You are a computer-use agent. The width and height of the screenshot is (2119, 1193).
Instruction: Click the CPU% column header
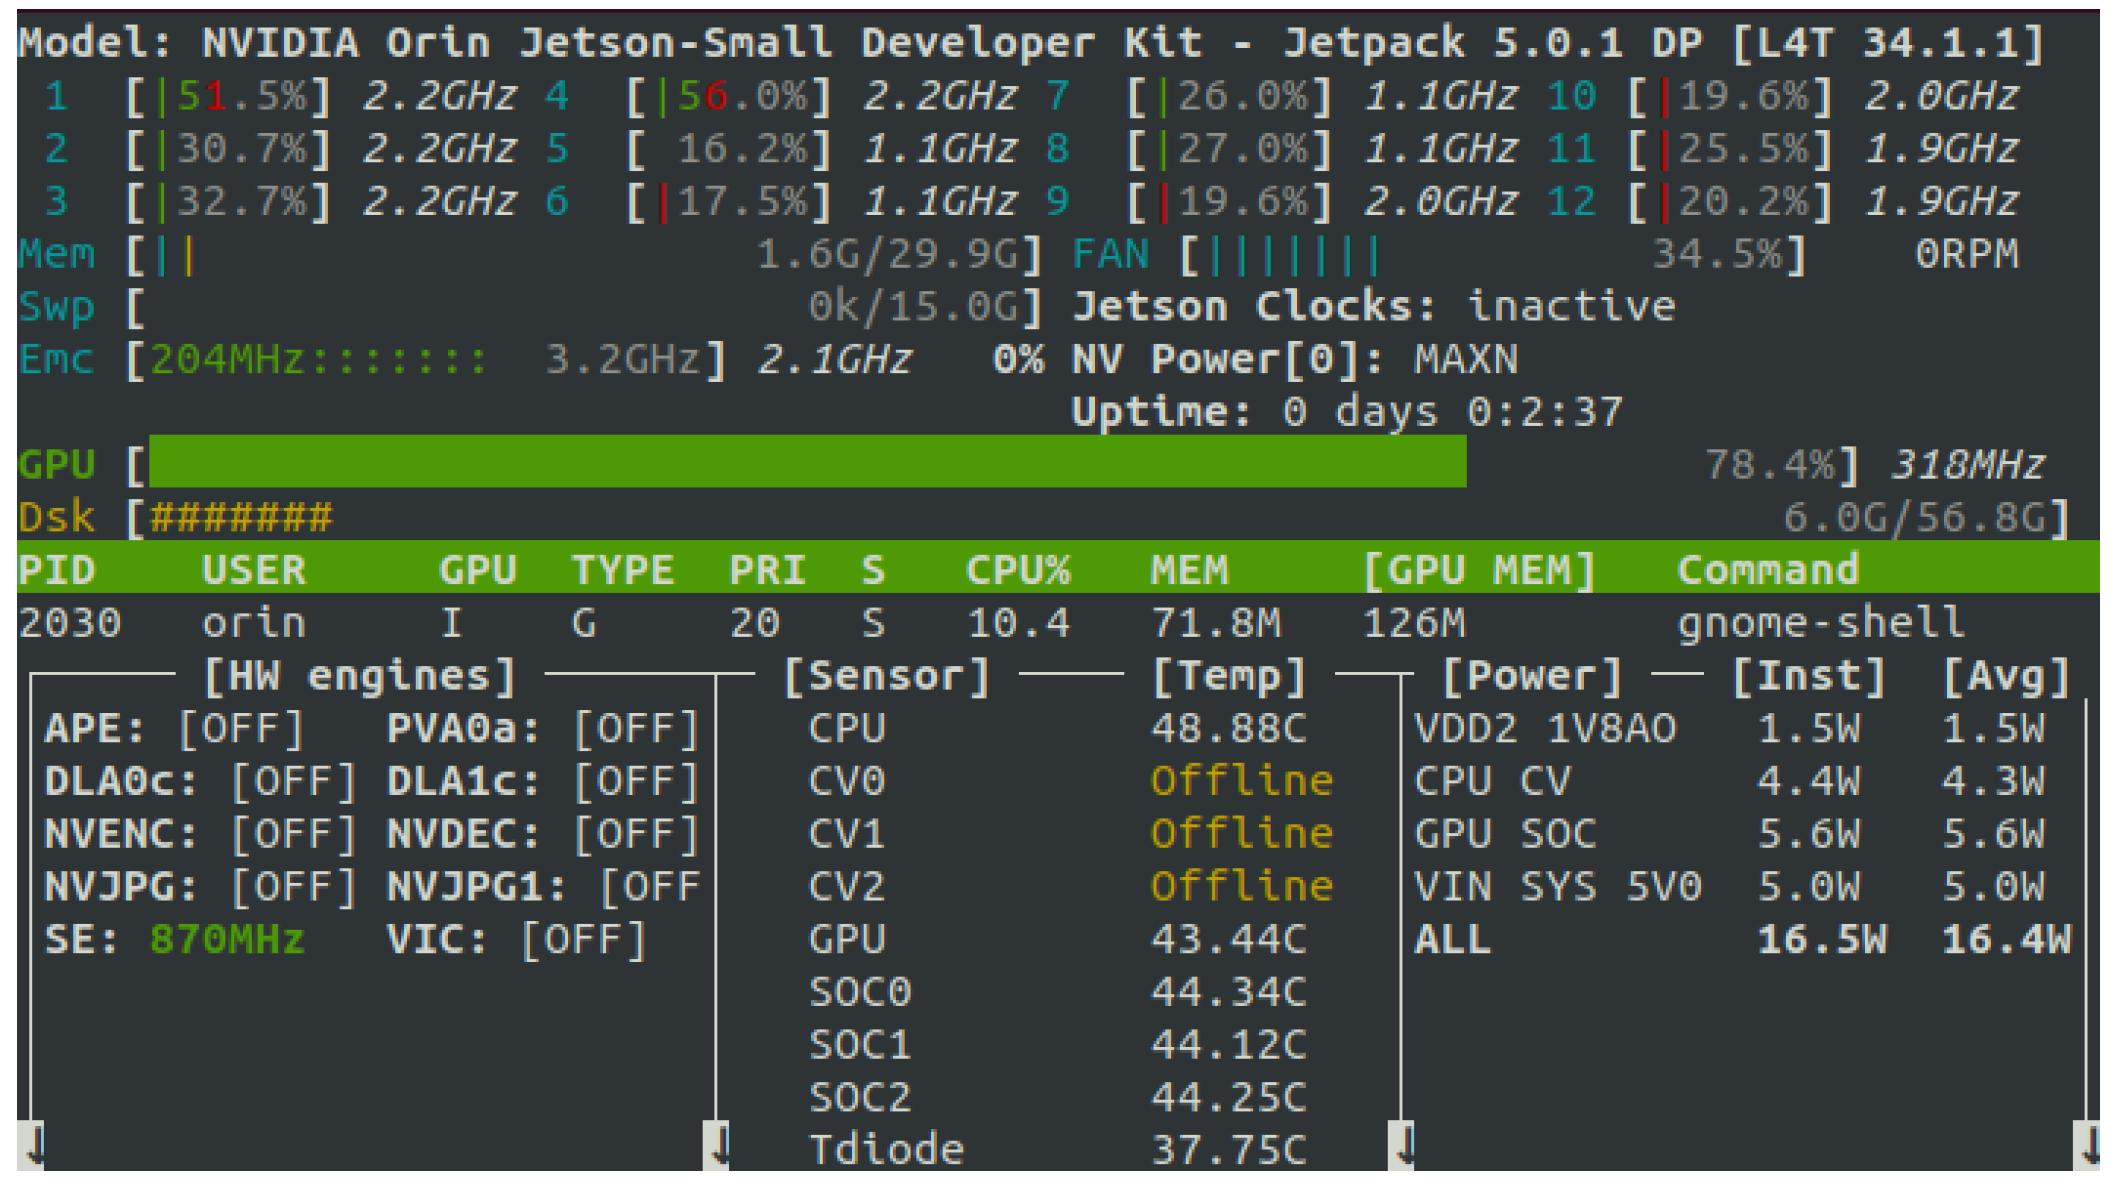pyautogui.click(x=1018, y=569)
